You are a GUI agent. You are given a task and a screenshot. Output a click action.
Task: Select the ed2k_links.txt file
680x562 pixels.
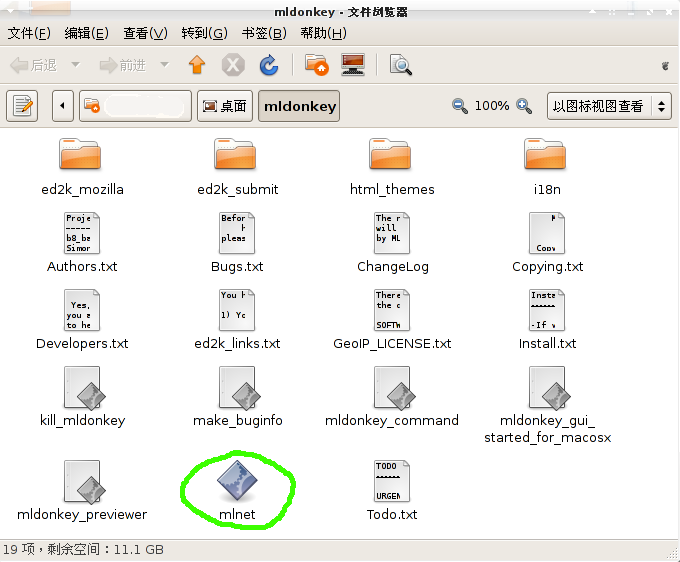click(x=237, y=320)
